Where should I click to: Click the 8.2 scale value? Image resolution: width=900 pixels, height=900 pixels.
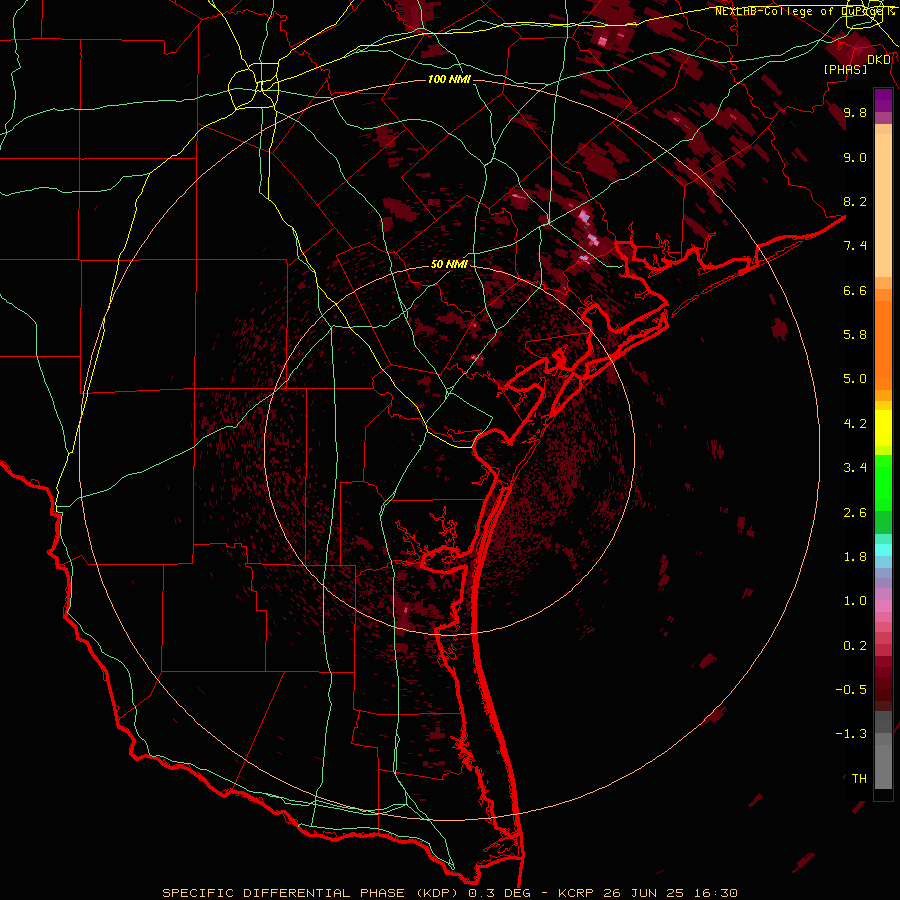[855, 201]
